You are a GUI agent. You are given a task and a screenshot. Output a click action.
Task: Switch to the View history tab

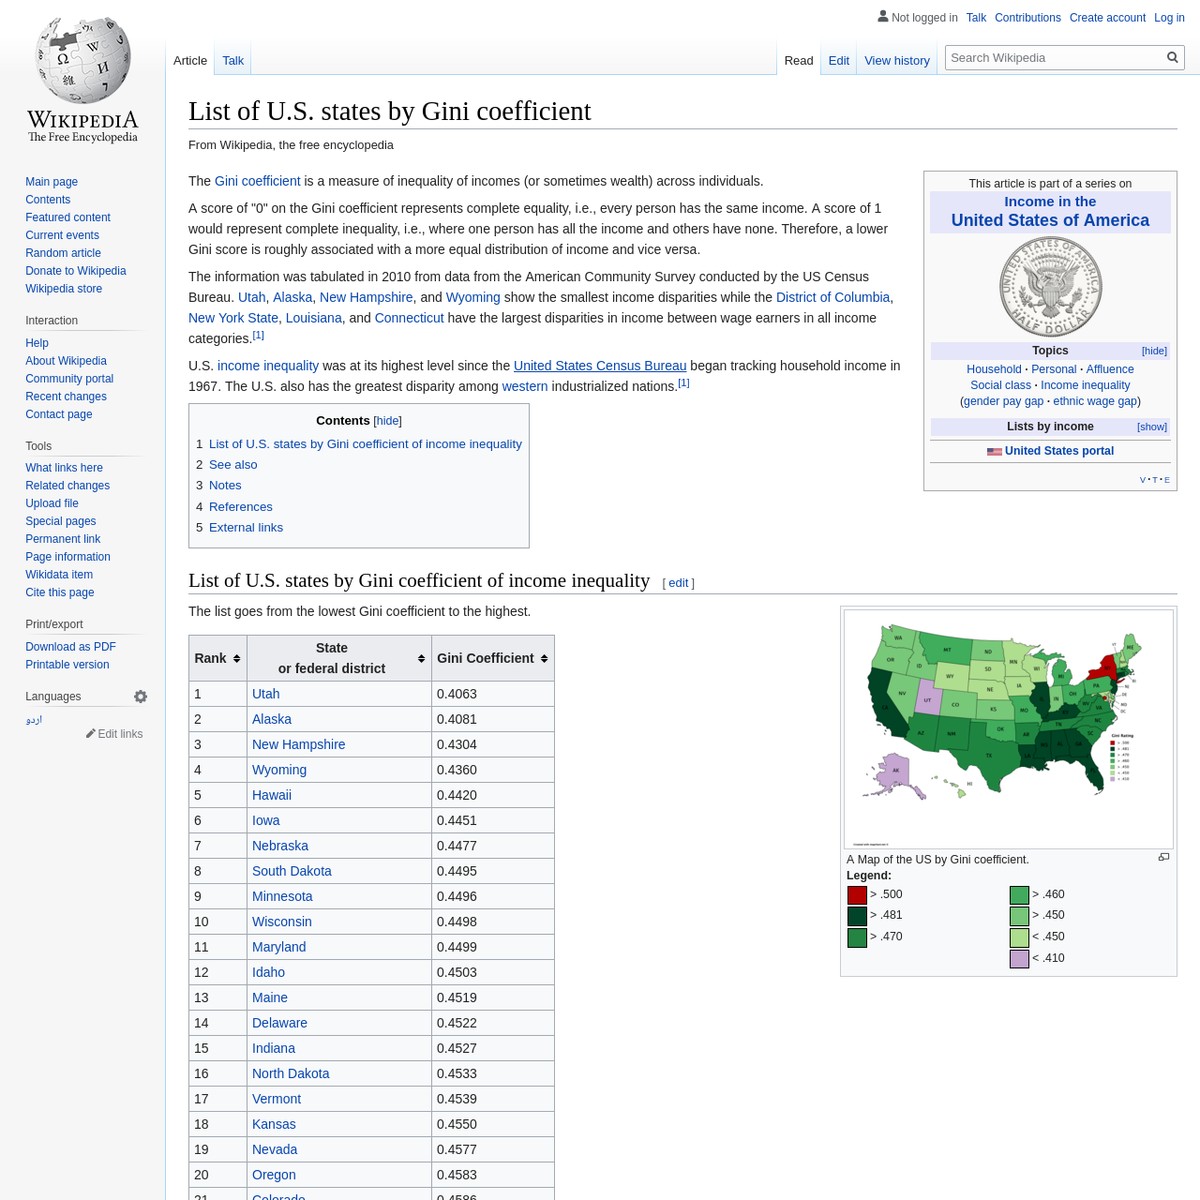tap(897, 60)
